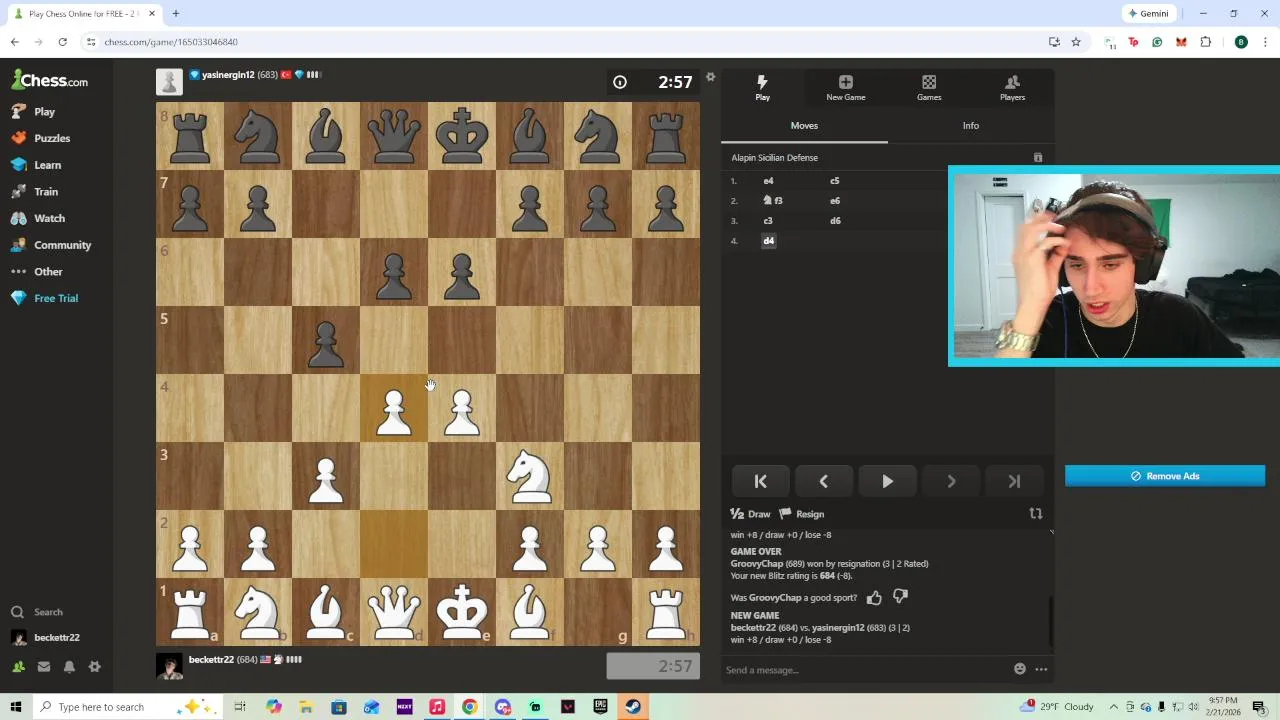
Task: Open the chat emoji picker
Action: pyautogui.click(x=1020, y=669)
